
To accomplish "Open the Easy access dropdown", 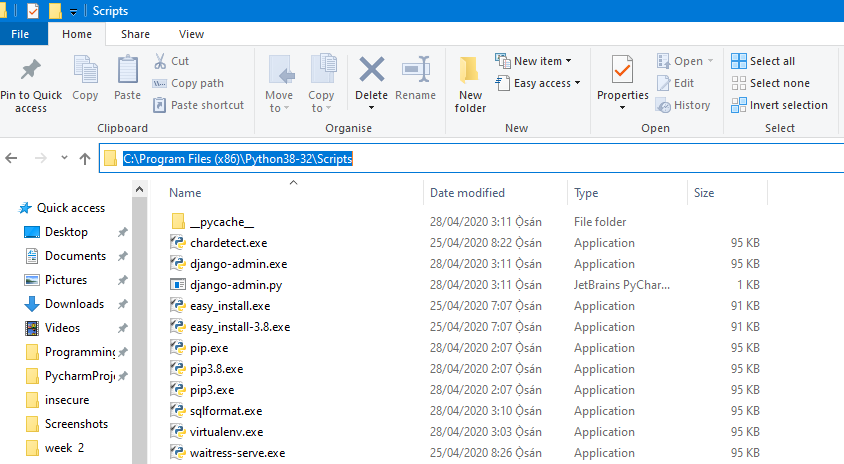I will [x=538, y=83].
